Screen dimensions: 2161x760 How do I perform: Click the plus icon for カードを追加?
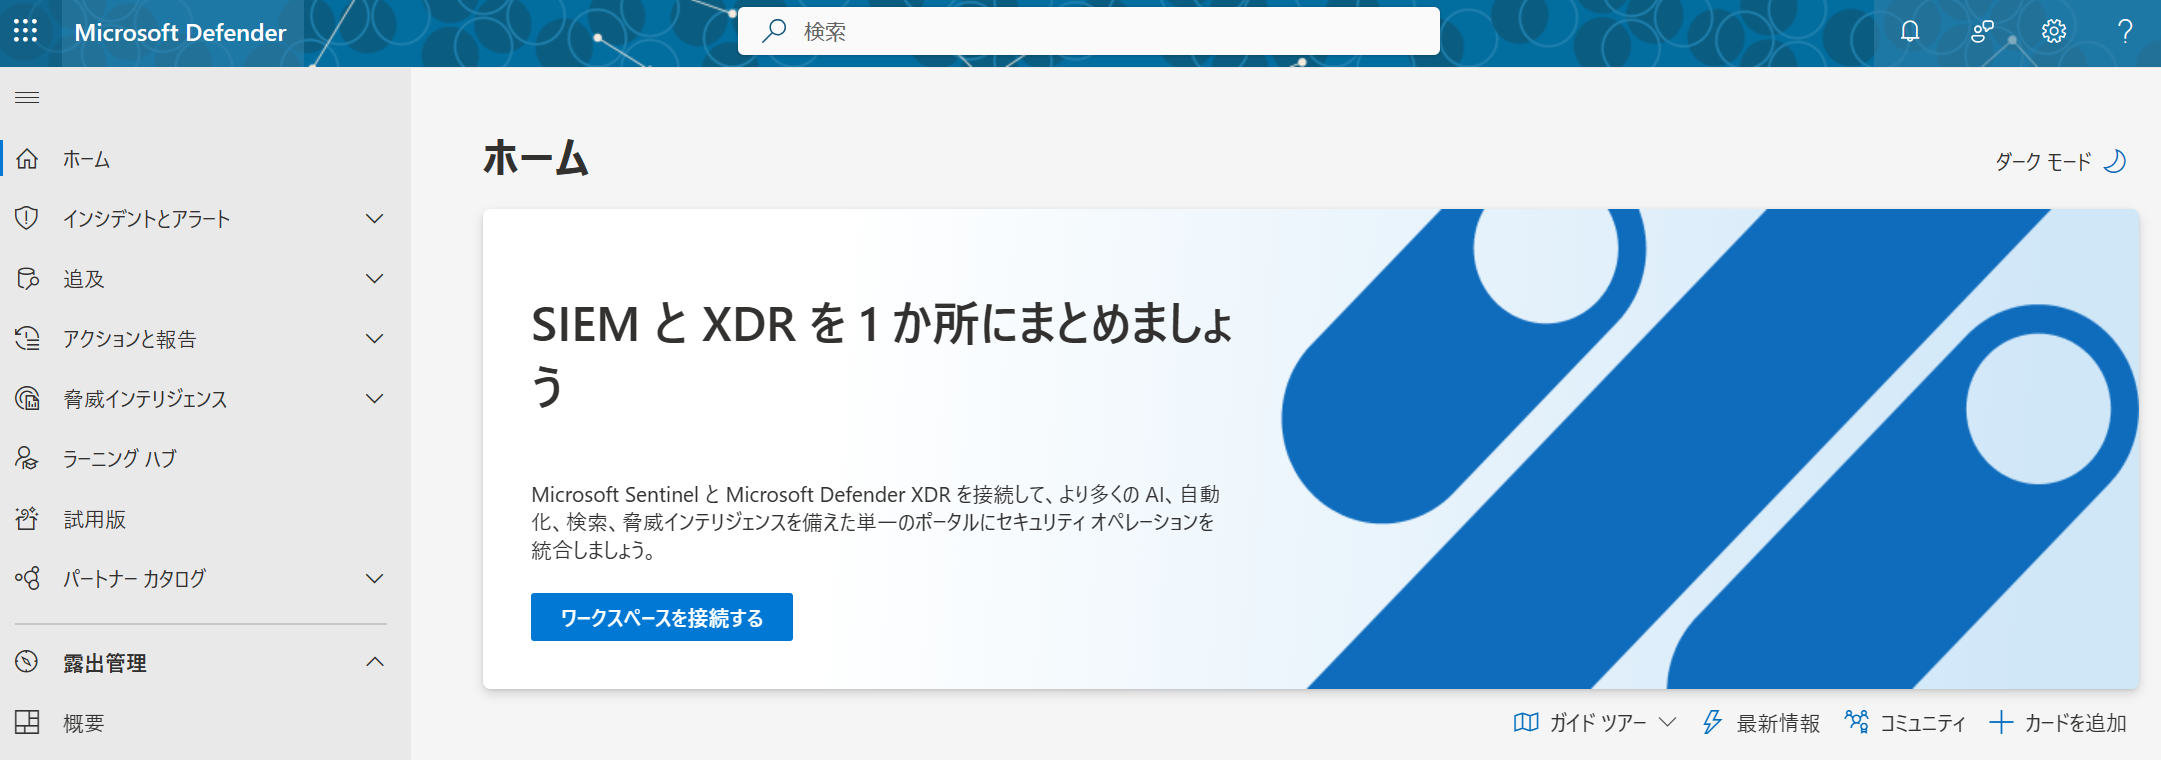[x=2001, y=722]
